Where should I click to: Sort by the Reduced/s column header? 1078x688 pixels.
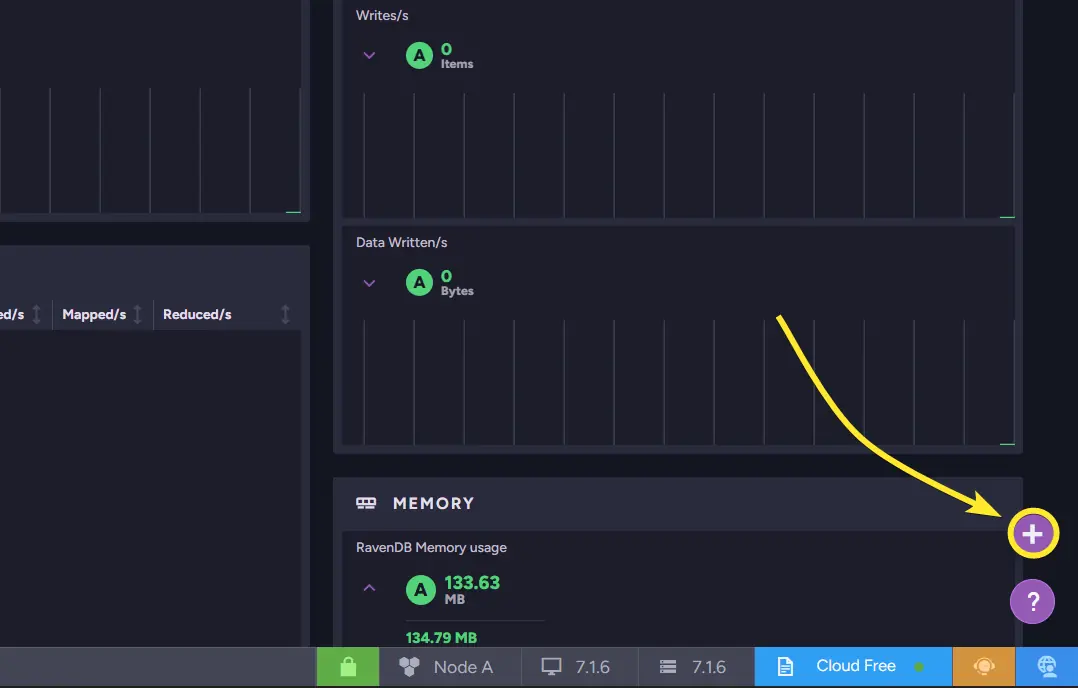click(x=197, y=314)
